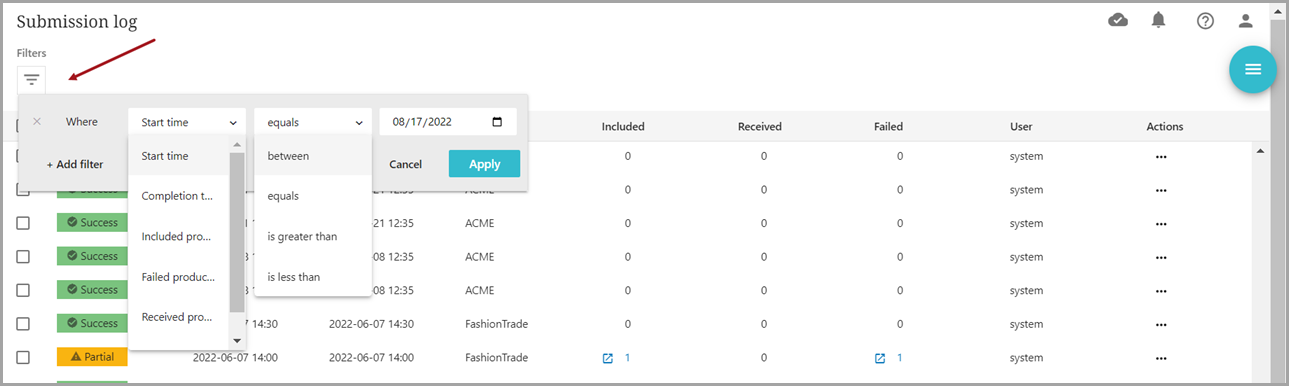1289x386 pixels.
Task: Click the Received column header
Action: click(760, 127)
